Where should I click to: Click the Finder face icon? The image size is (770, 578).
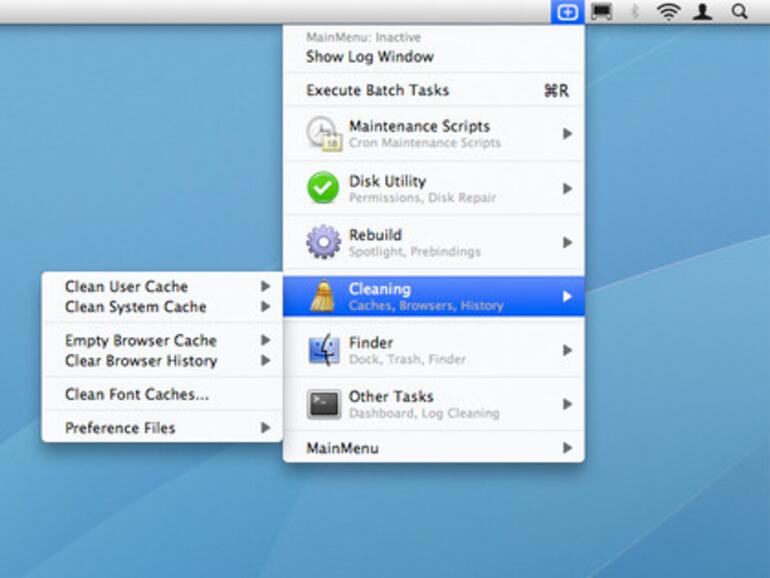[324, 350]
